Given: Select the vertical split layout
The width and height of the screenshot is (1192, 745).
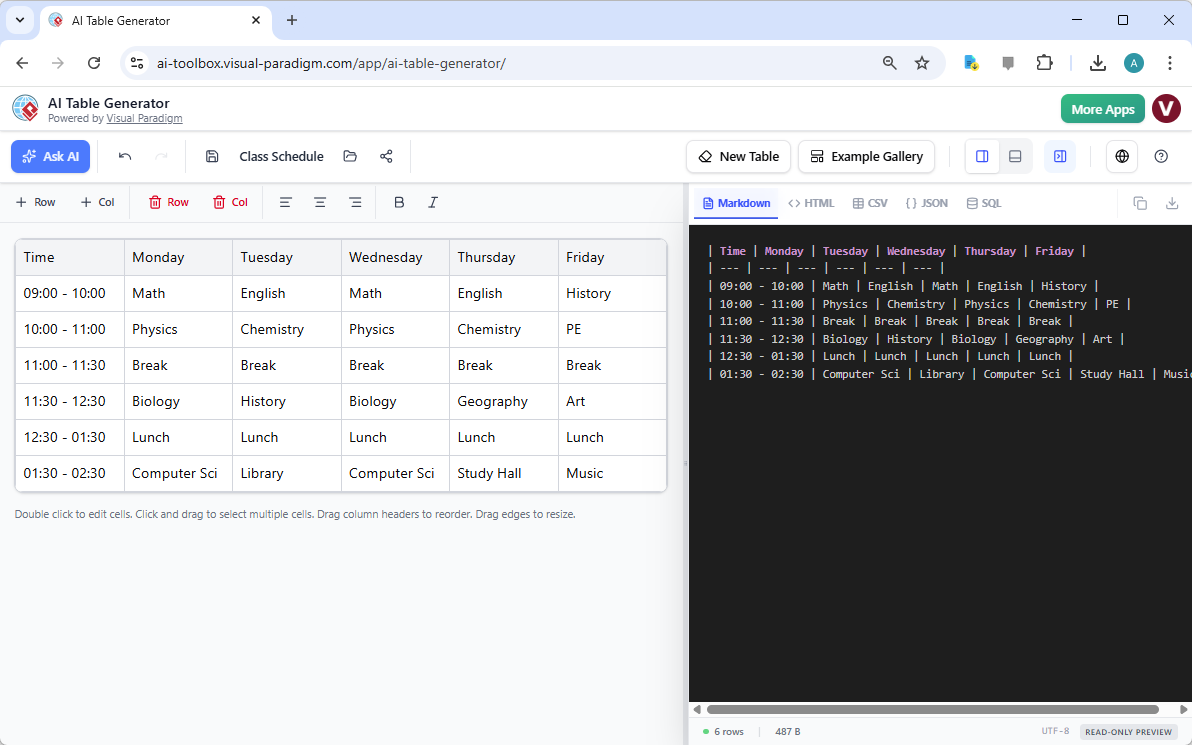Looking at the screenshot, I should click(x=981, y=156).
